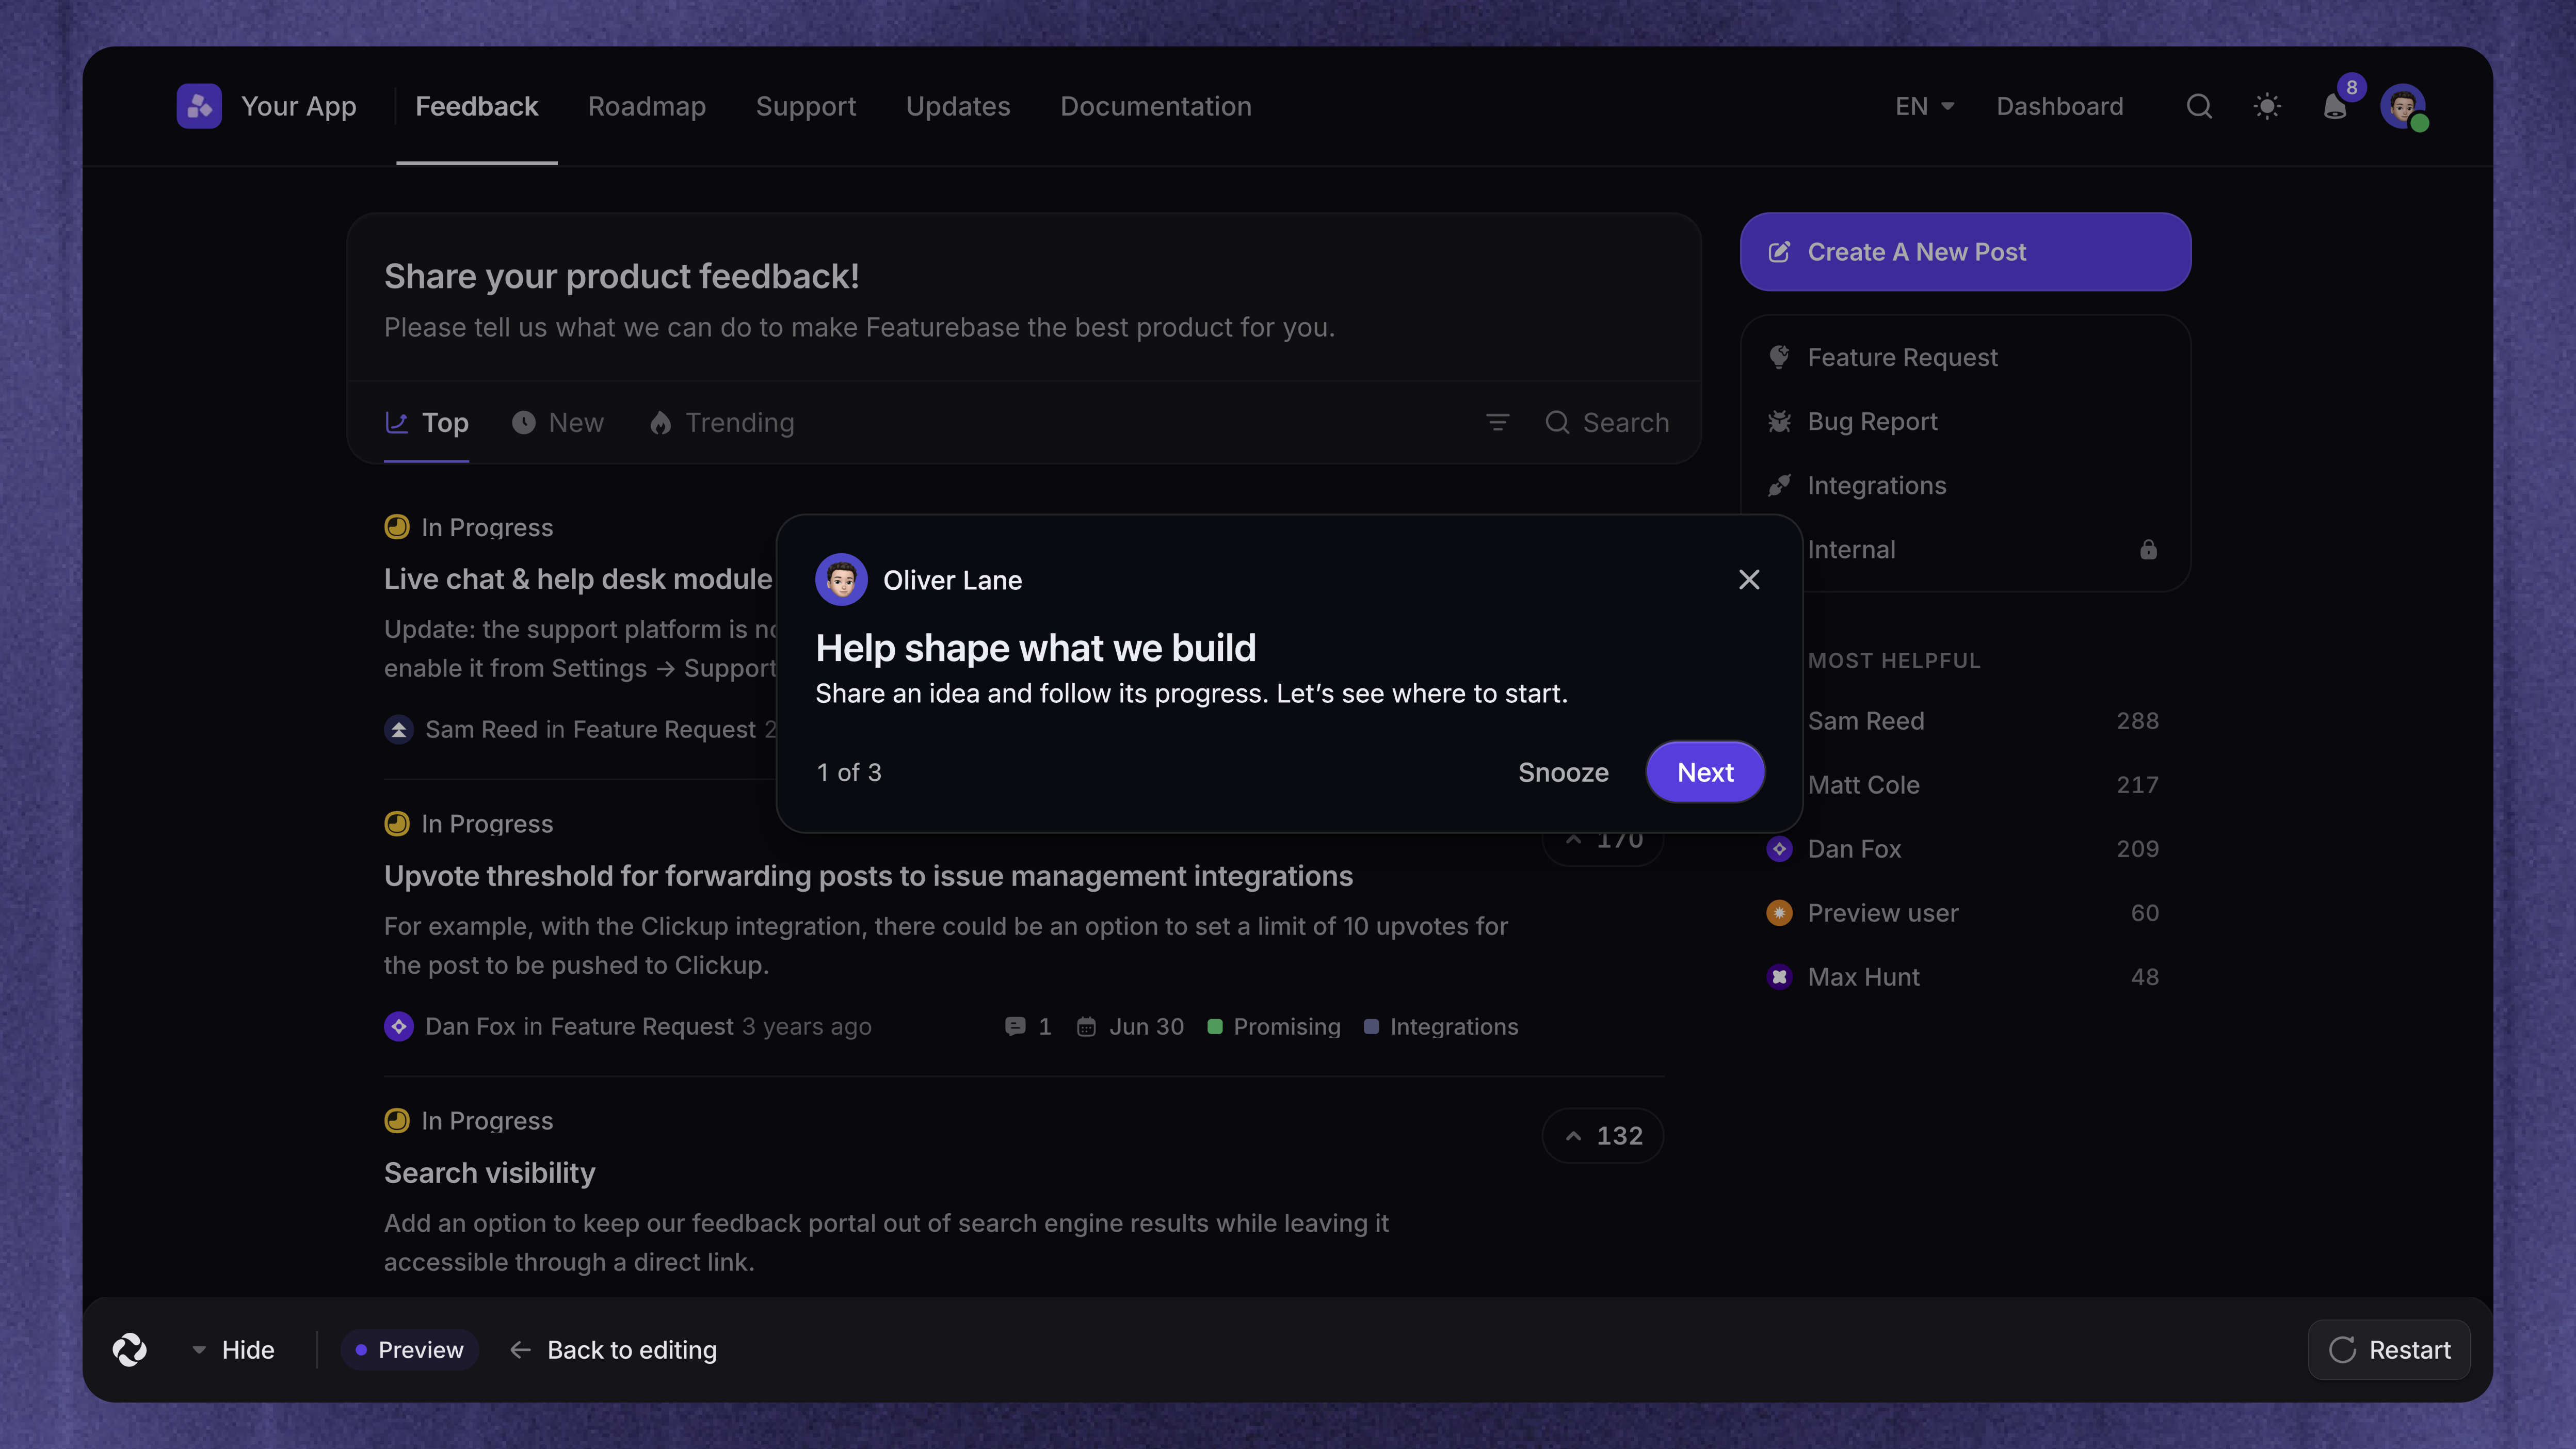Viewport: 2576px width, 1449px height.
Task: Open the notifications bell icon
Action: 2335,106
